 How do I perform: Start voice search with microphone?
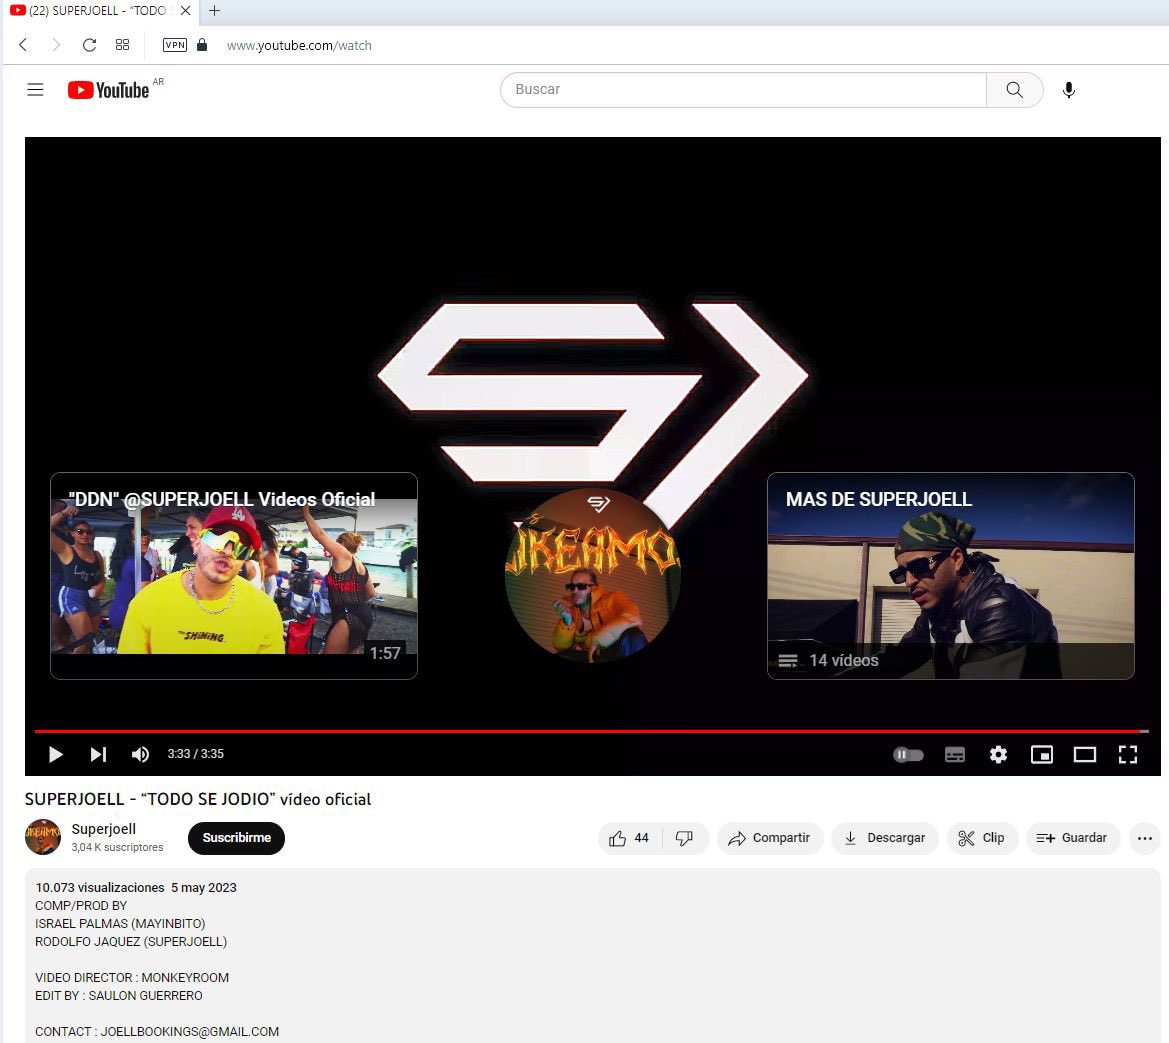[1068, 89]
